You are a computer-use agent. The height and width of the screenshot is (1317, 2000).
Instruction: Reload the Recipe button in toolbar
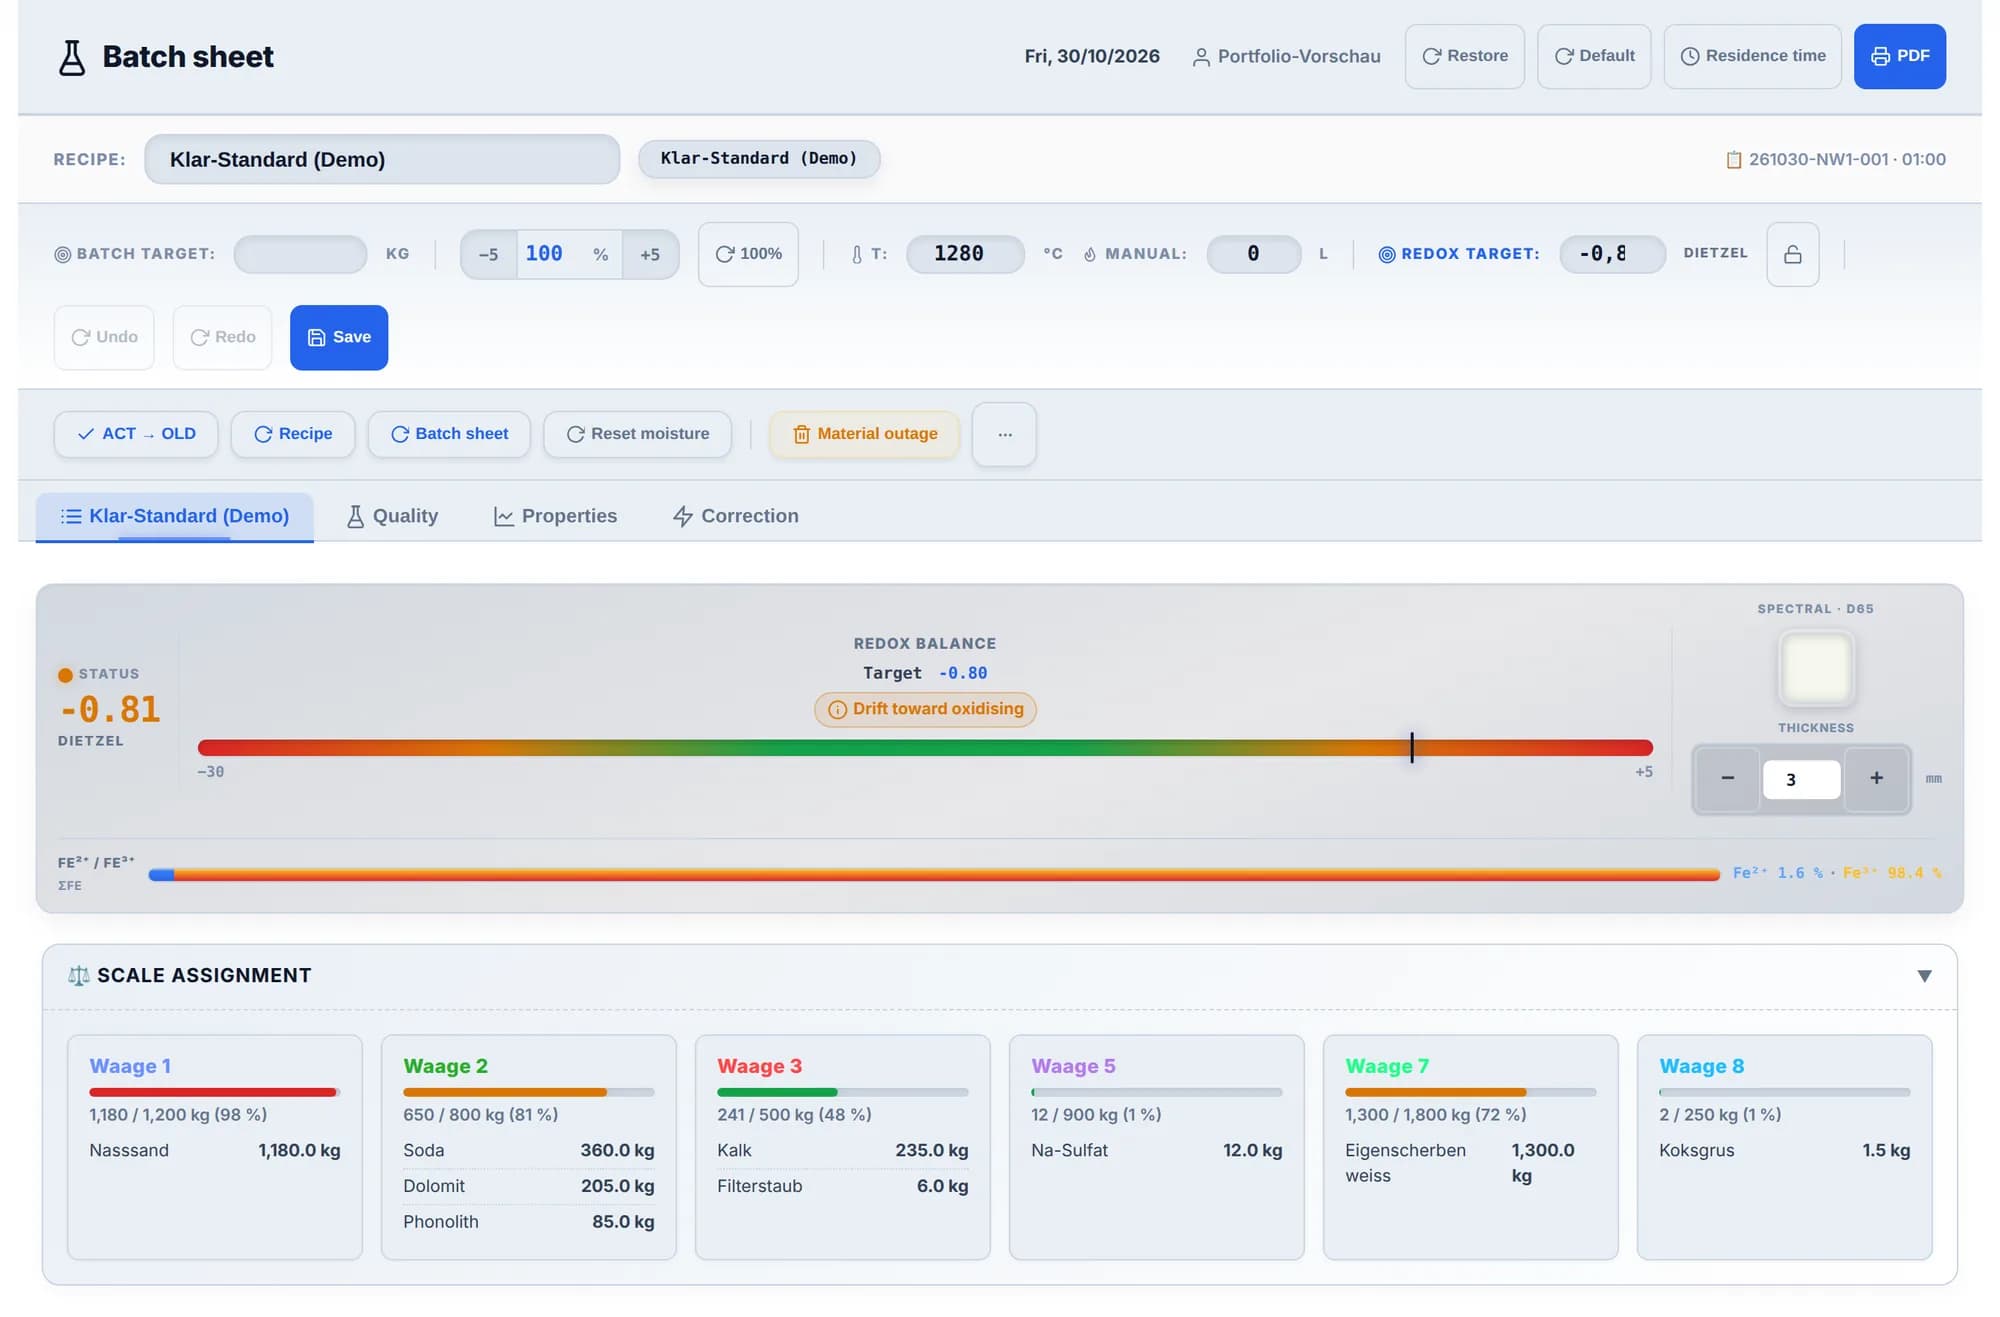click(293, 434)
